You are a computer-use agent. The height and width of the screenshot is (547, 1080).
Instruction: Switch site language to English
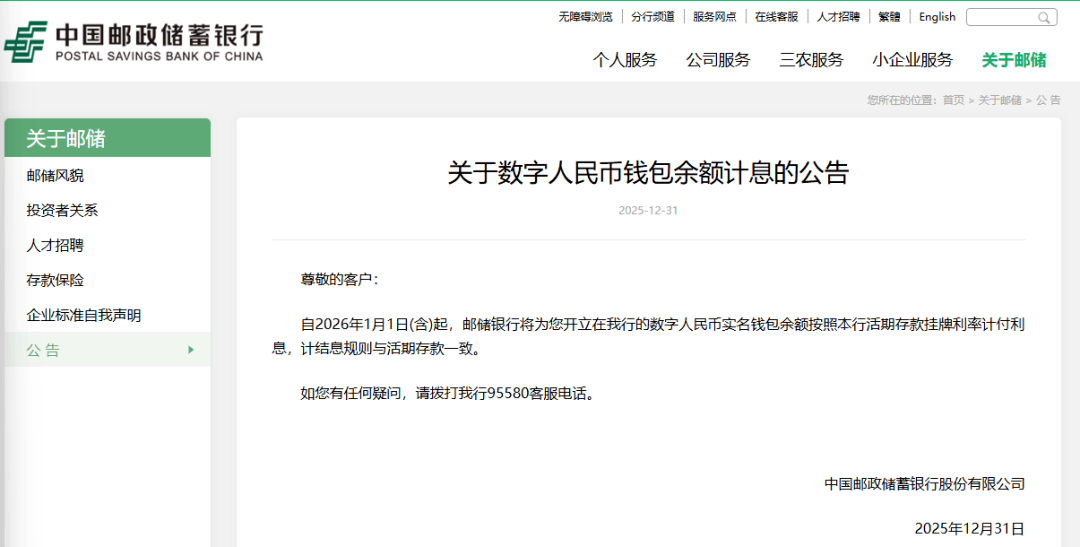(x=937, y=17)
